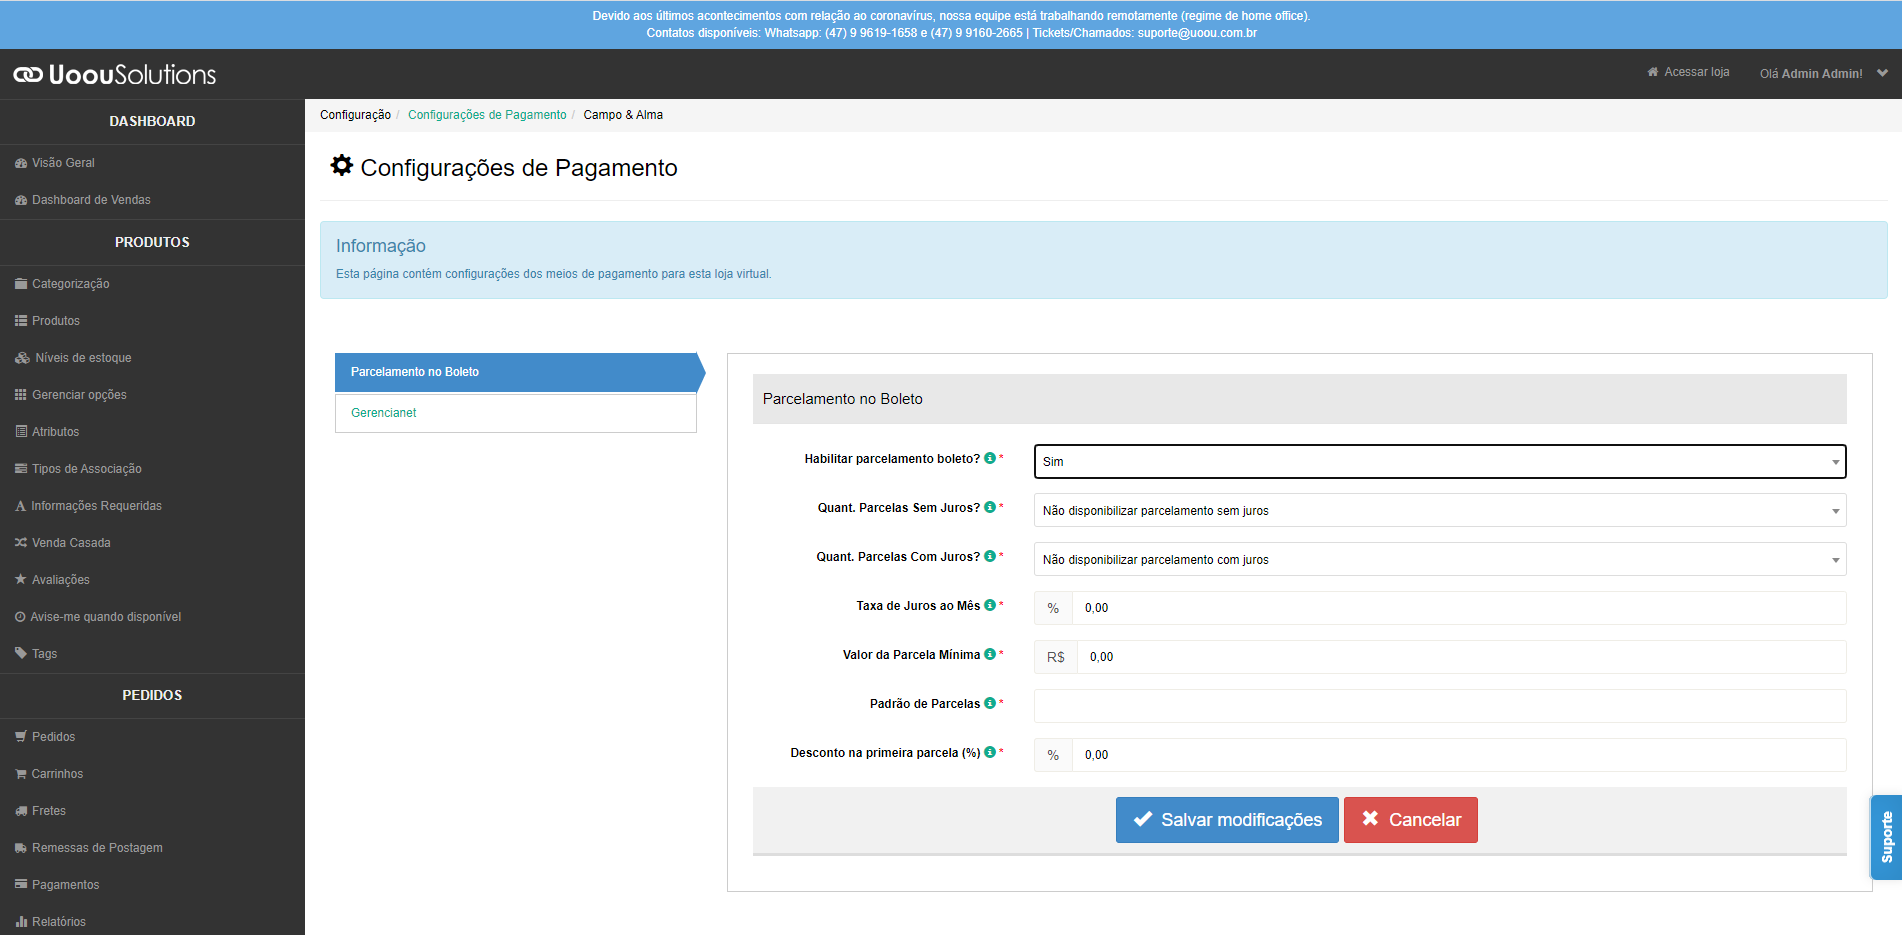
Task: Click the Cancelar button
Action: coord(1411,820)
